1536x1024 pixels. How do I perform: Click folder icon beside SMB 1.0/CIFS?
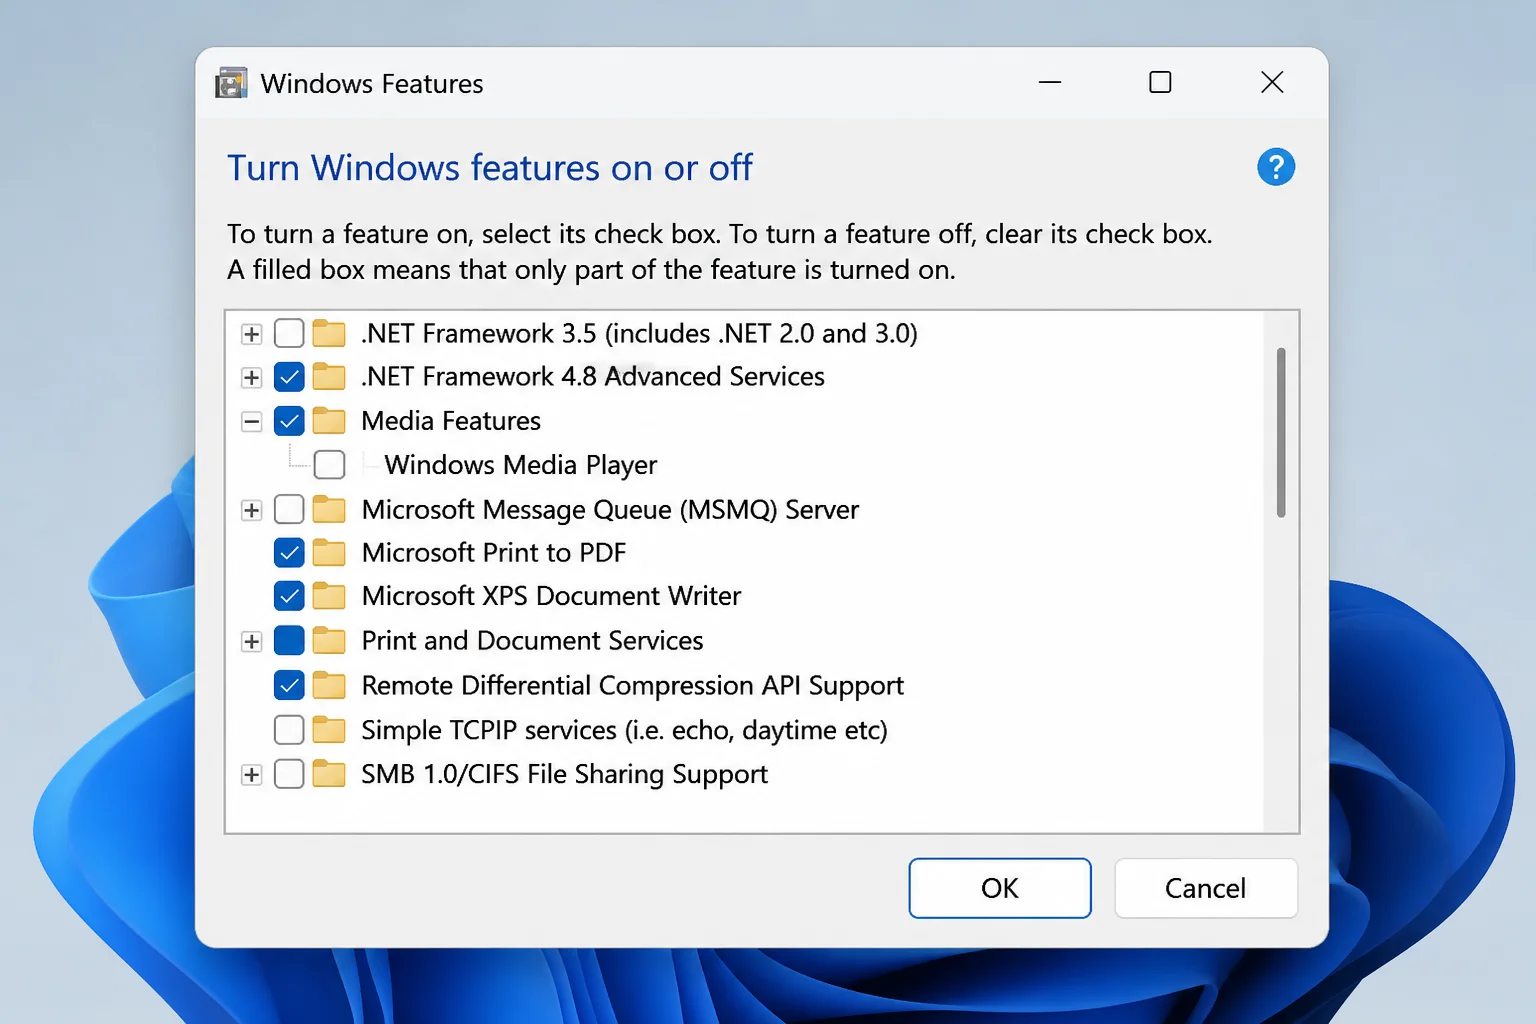click(x=329, y=774)
